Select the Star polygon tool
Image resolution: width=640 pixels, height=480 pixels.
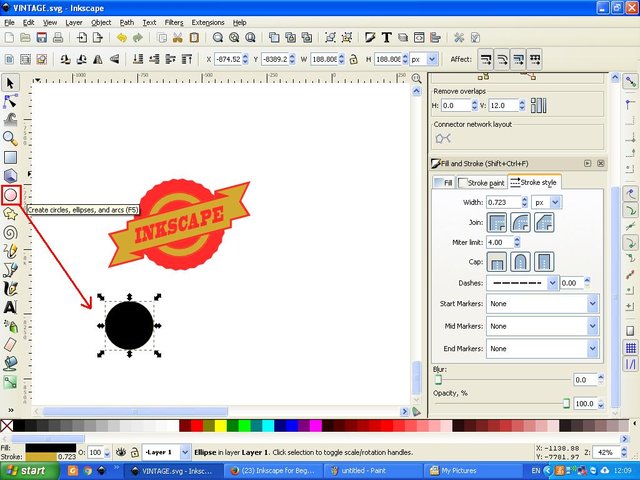[10, 213]
